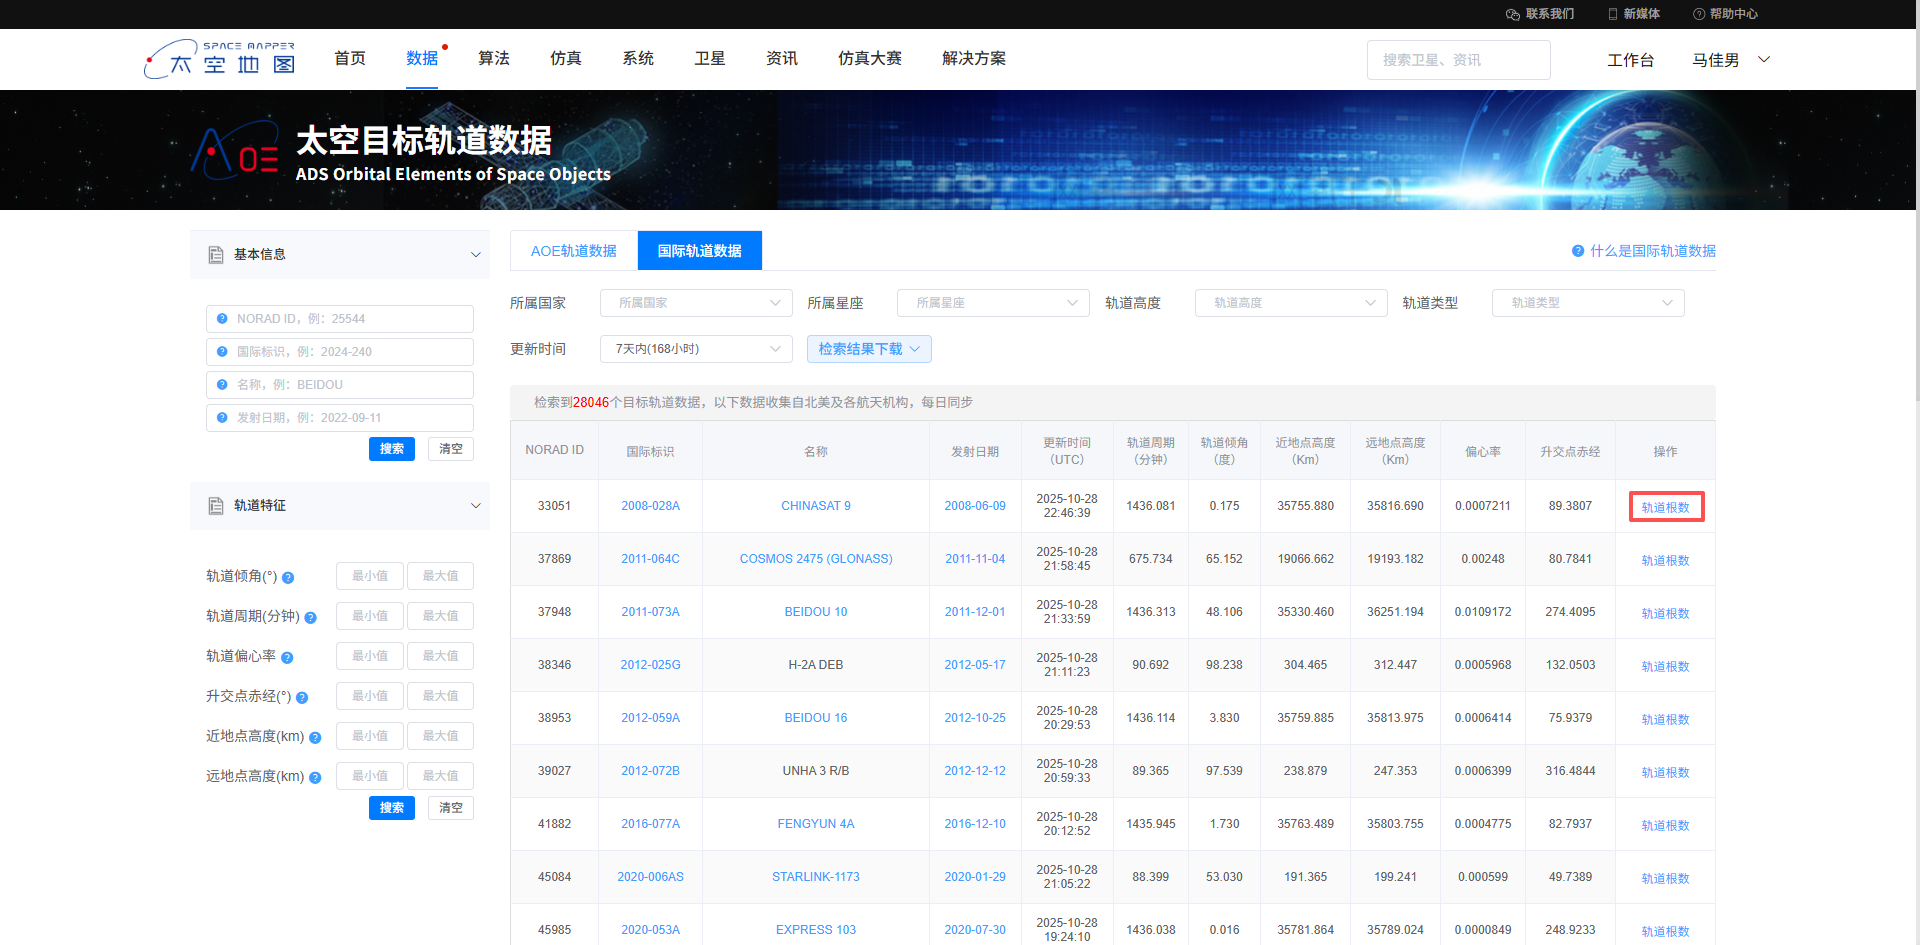Click the WeChat contact icon next to 联系我们
Screen dimensions: 1920x945
tap(1512, 14)
